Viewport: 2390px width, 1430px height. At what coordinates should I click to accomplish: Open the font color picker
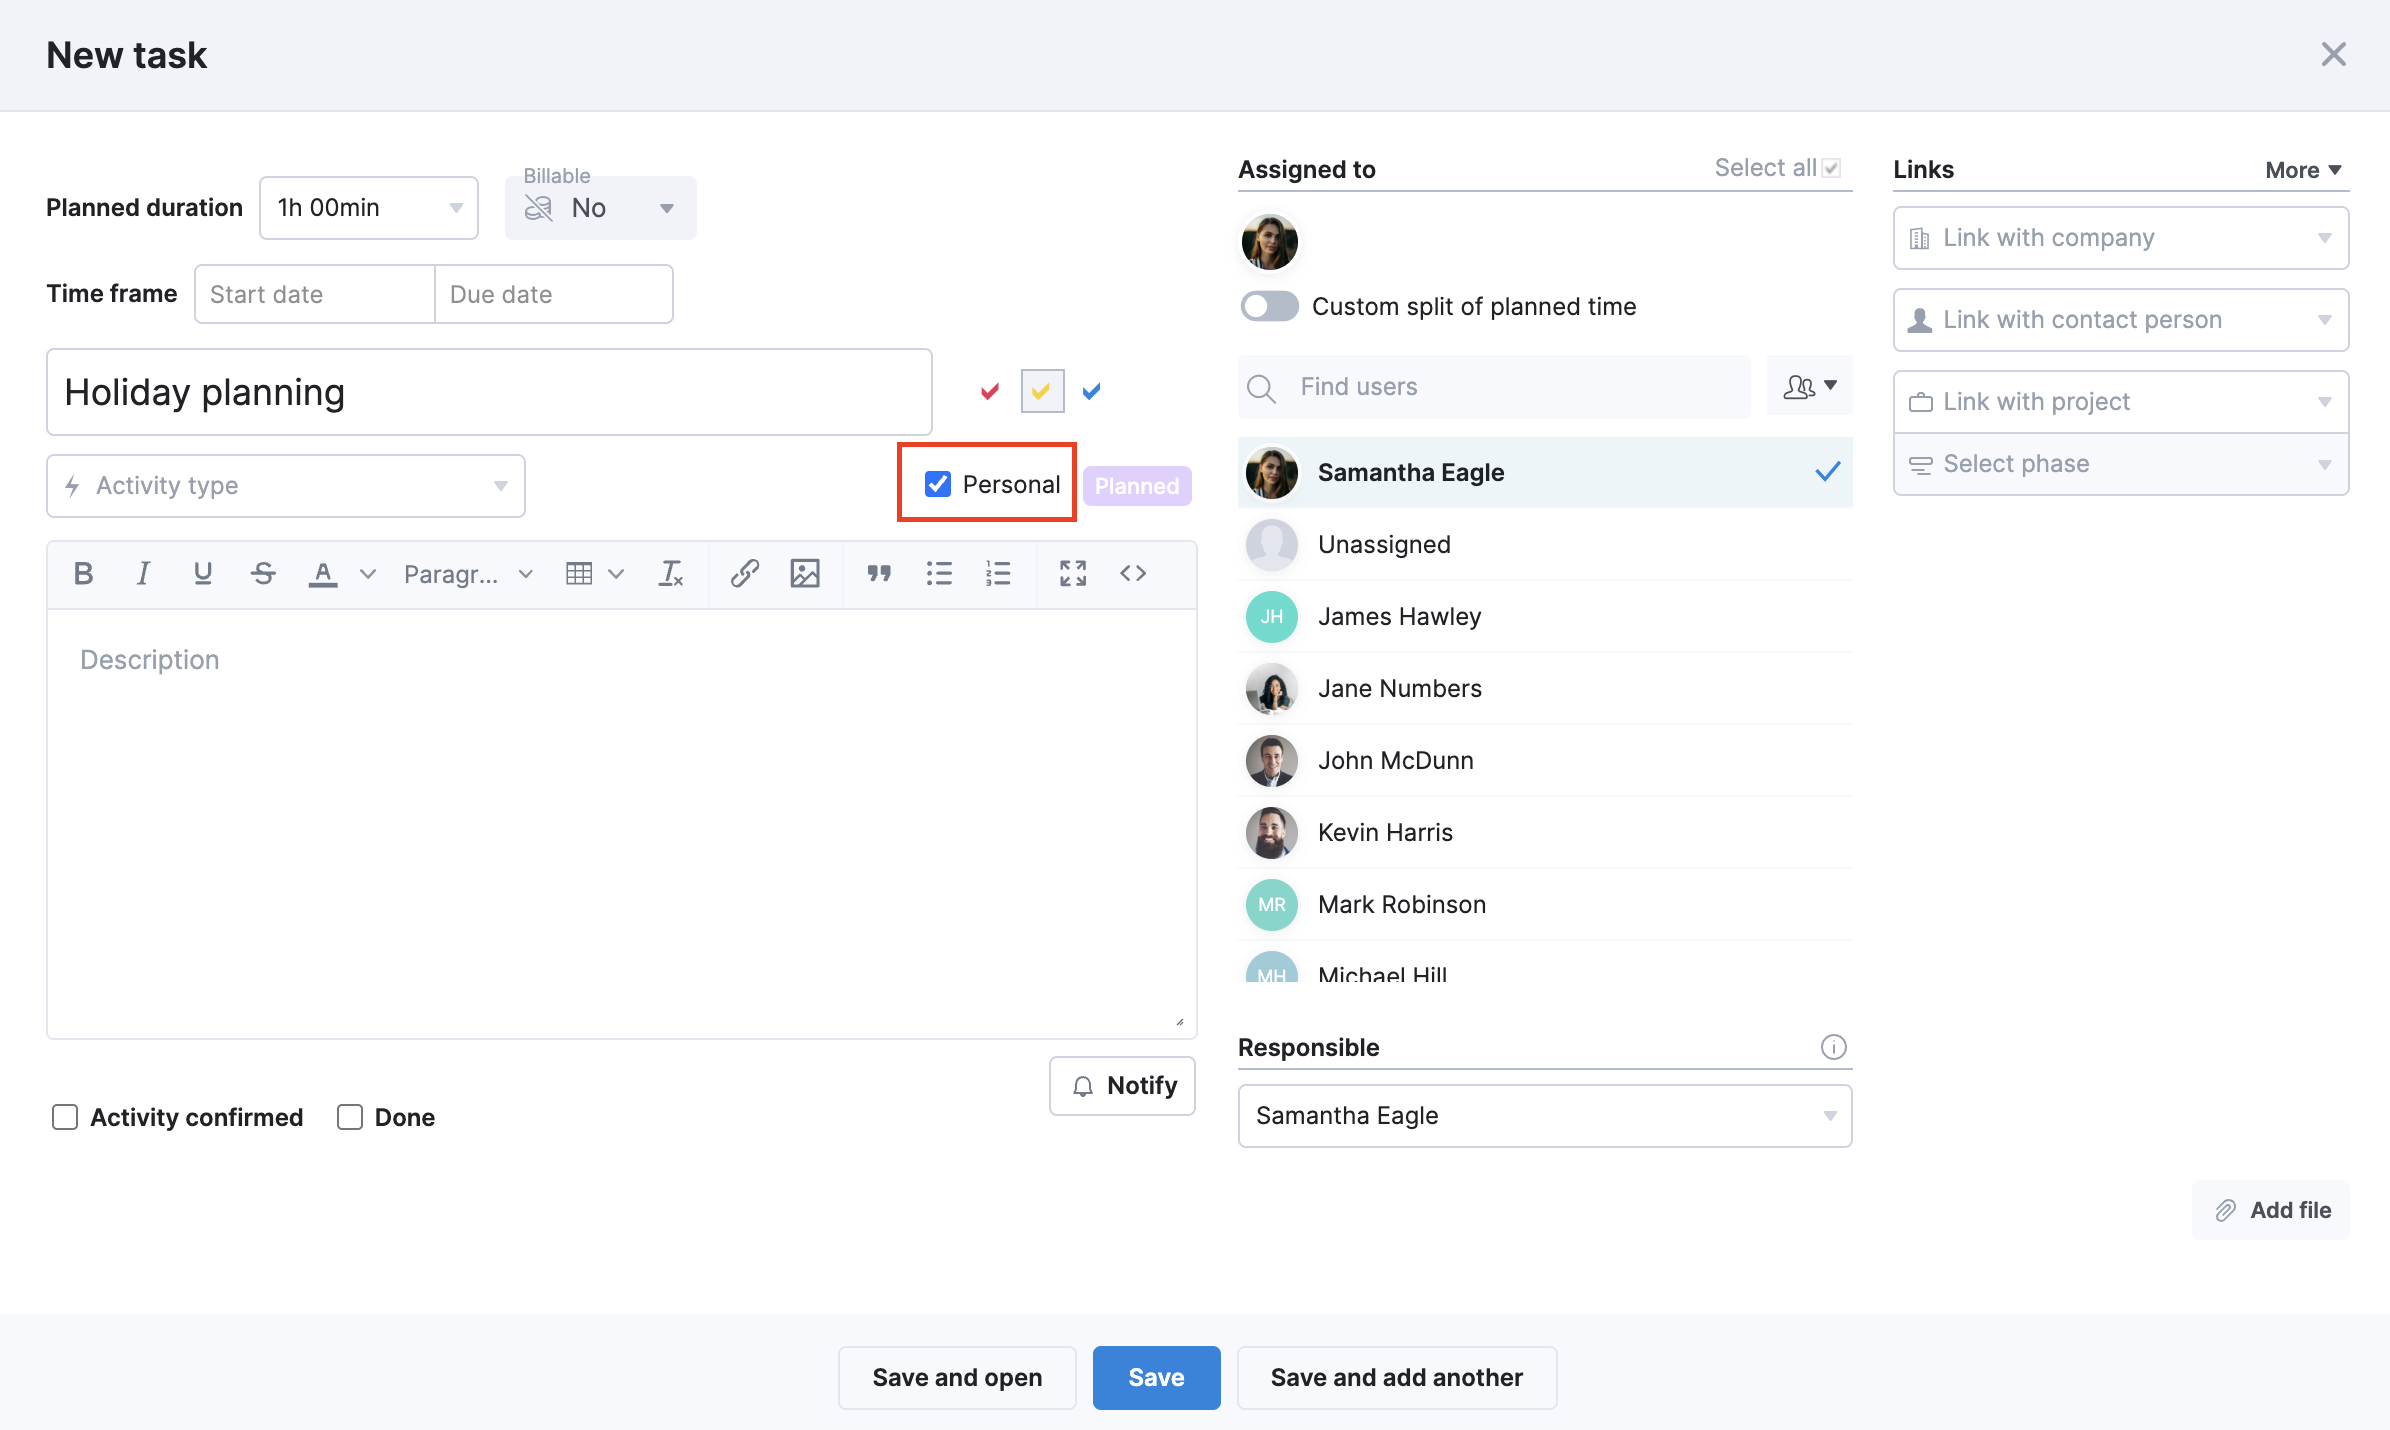click(x=322, y=573)
